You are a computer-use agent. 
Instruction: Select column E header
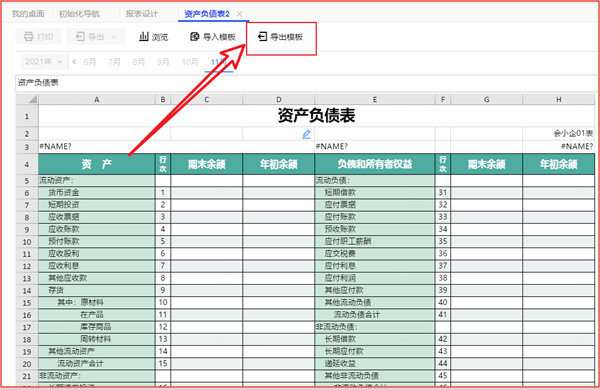[375, 99]
